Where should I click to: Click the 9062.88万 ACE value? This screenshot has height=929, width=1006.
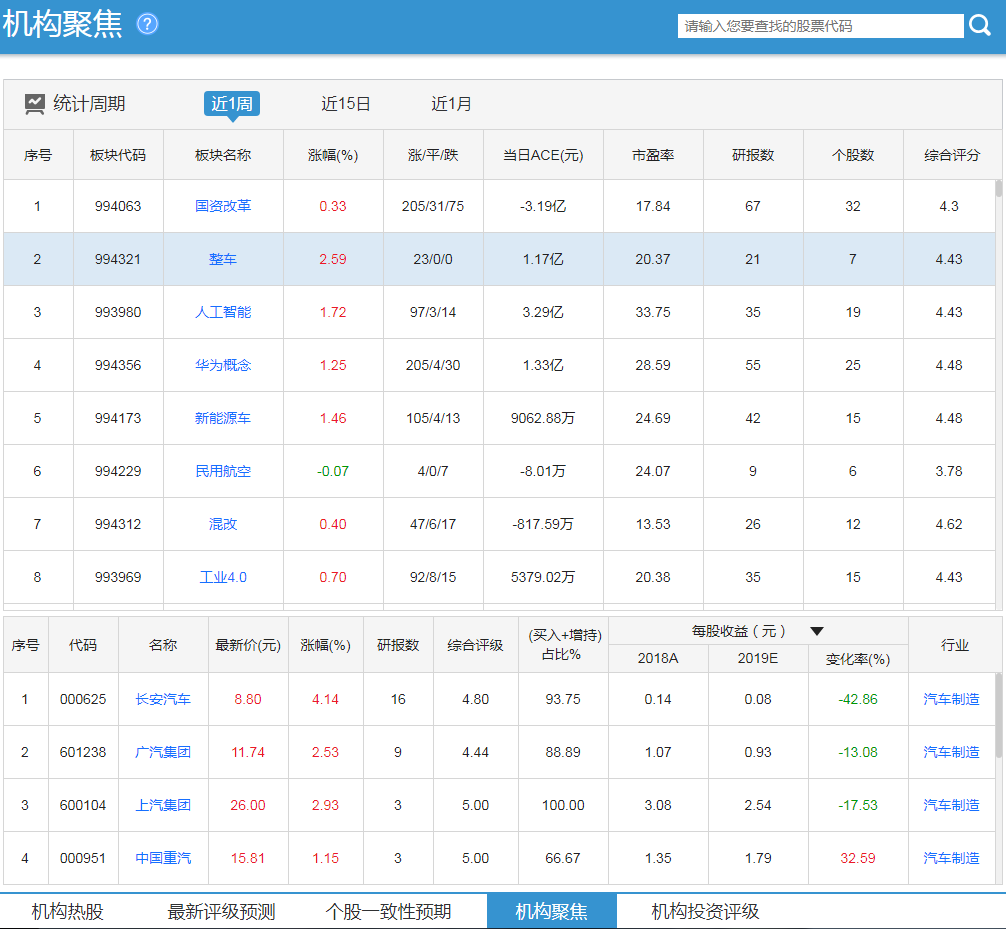(x=543, y=418)
